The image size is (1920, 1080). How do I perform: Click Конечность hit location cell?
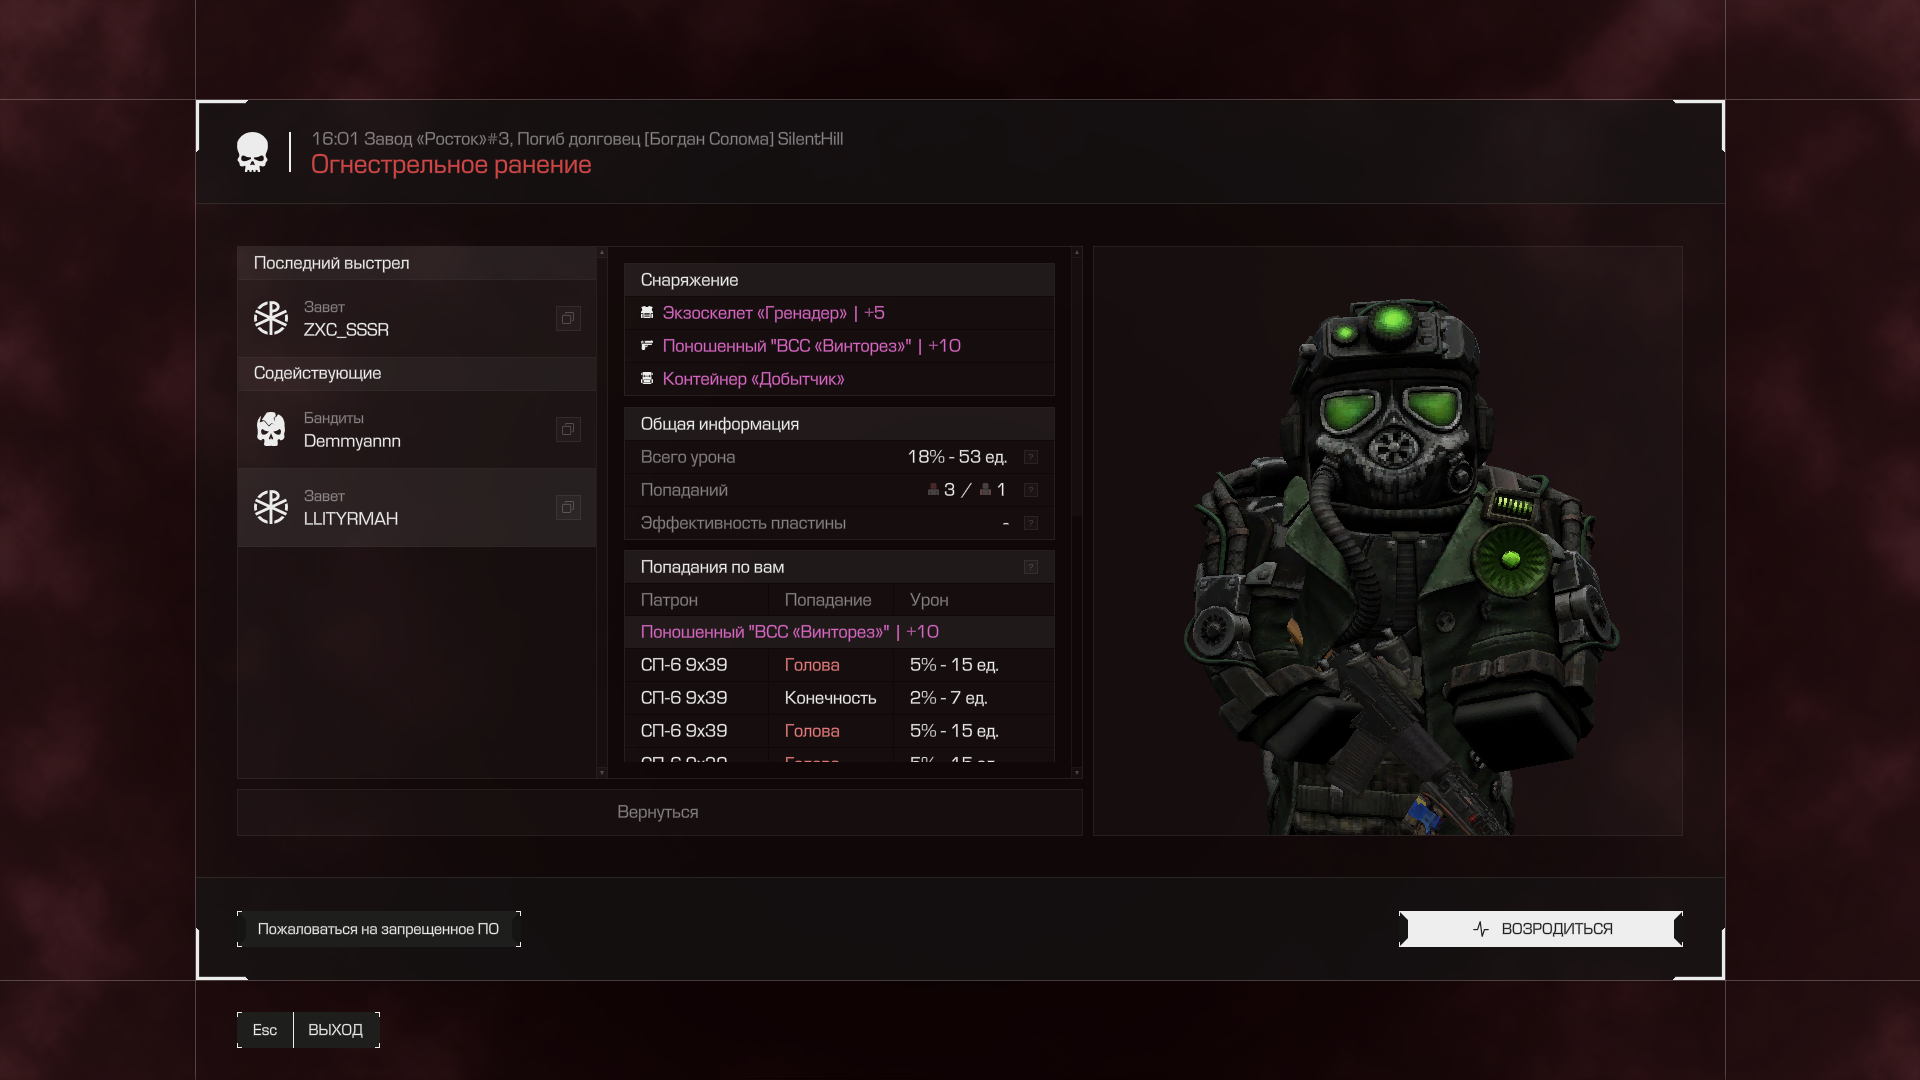[x=830, y=698]
